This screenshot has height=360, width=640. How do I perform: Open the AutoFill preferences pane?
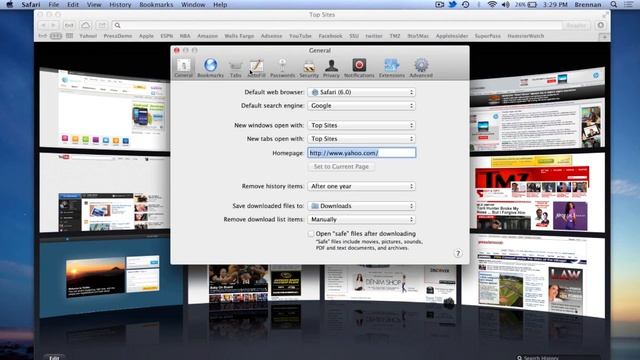[x=256, y=69]
